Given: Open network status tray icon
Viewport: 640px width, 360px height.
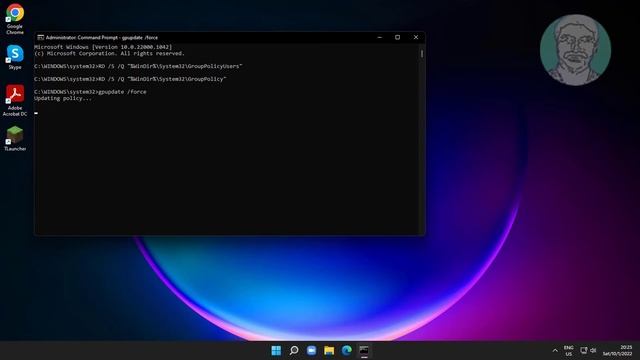Looking at the screenshot, I should (584, 350).
